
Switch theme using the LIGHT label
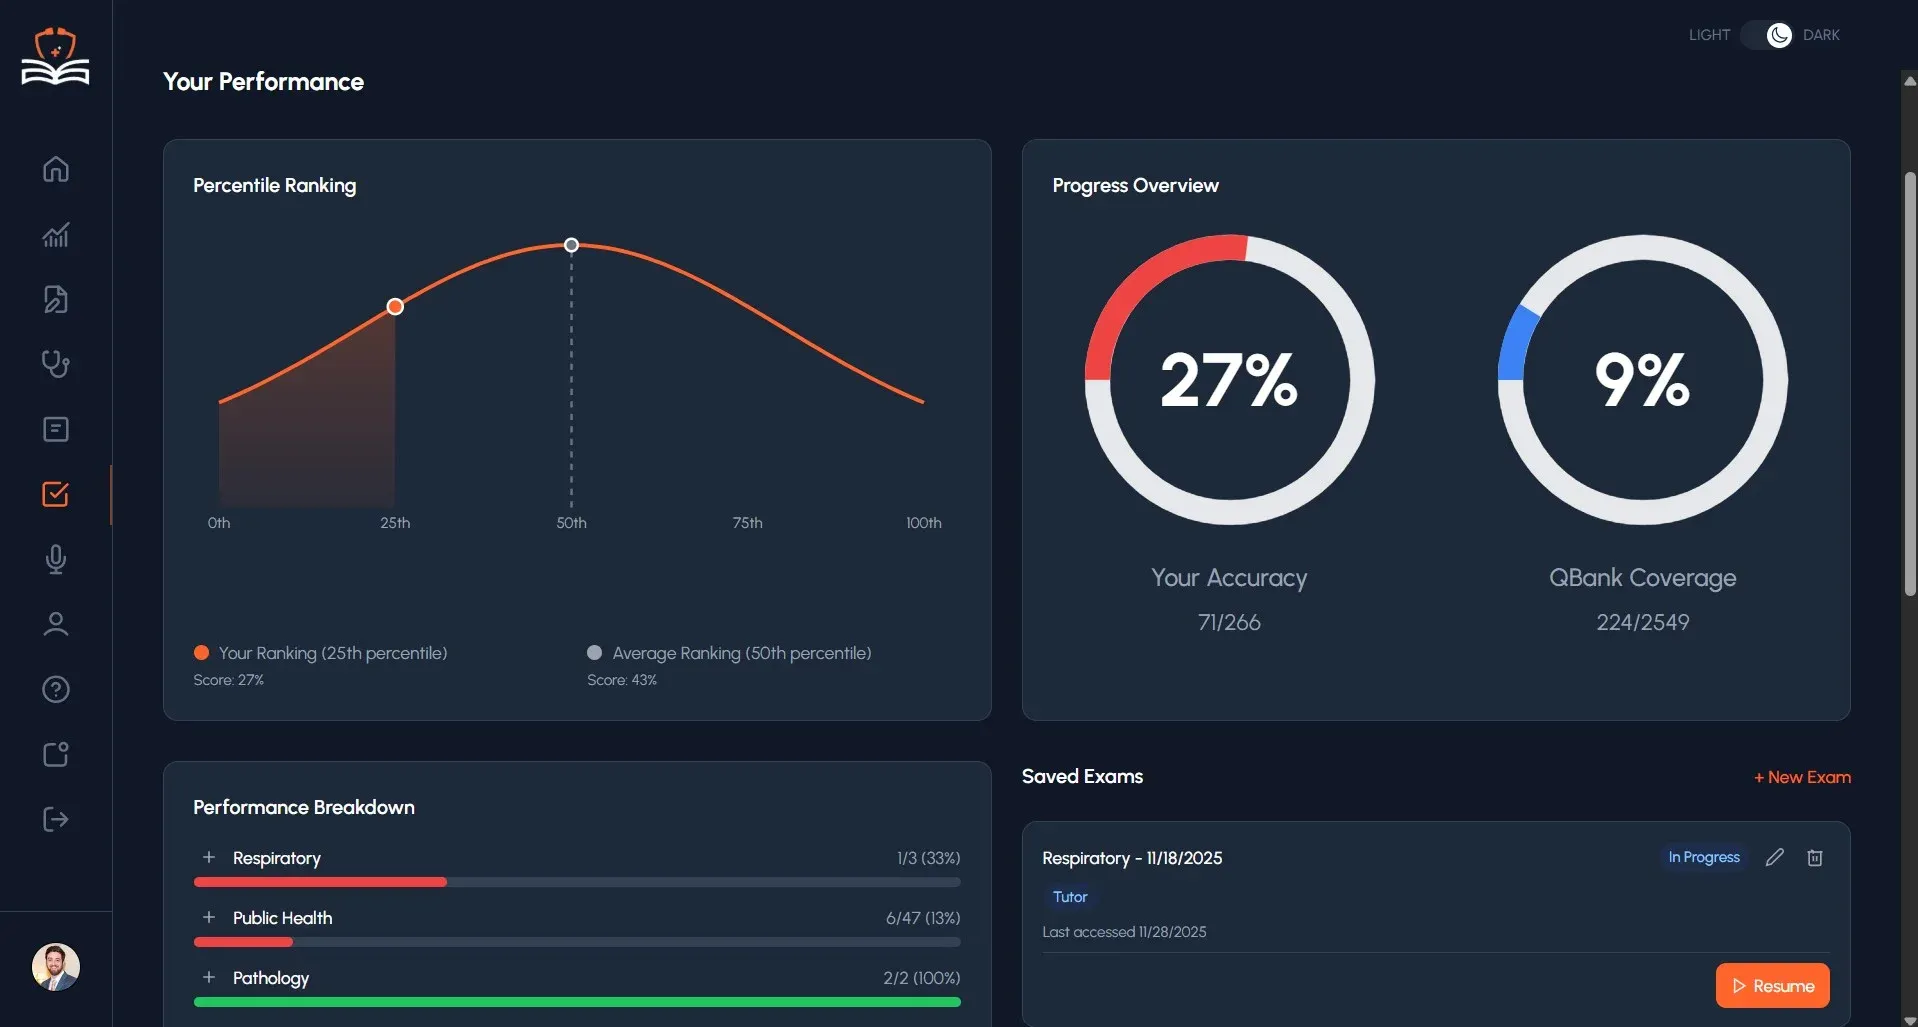[x=1708, y=35]
